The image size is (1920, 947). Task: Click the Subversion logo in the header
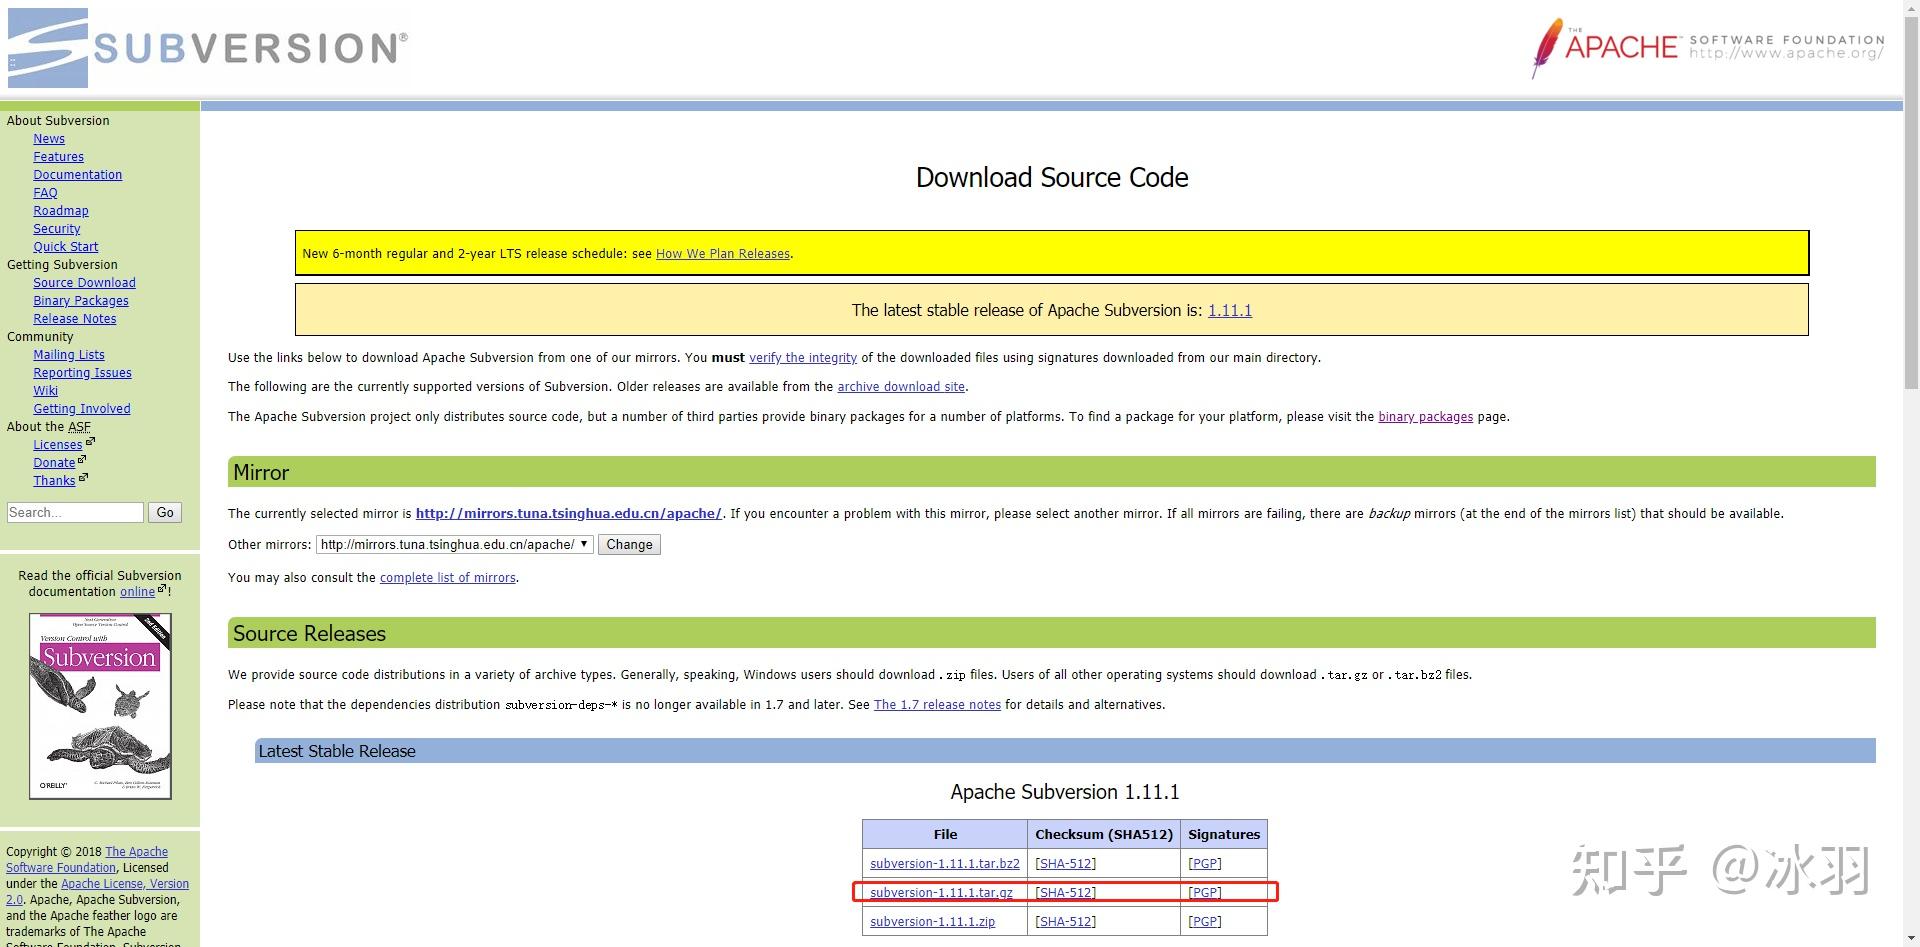208,47
